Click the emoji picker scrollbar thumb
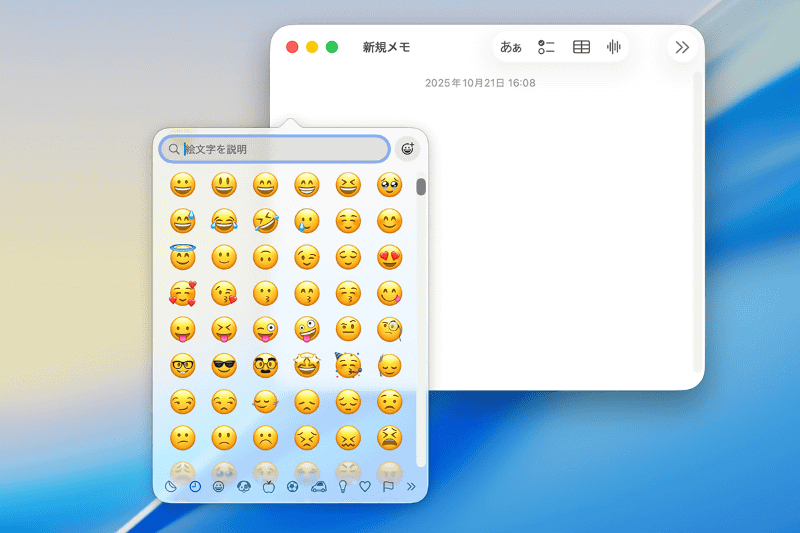 coord(421,186)
